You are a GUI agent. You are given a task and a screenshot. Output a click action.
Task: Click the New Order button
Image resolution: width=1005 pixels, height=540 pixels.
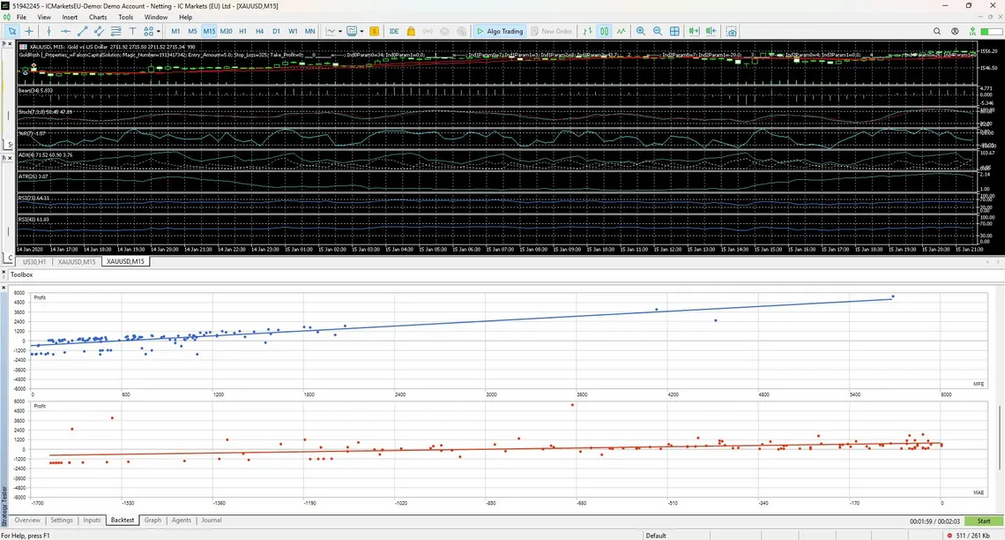pos(551,31)
